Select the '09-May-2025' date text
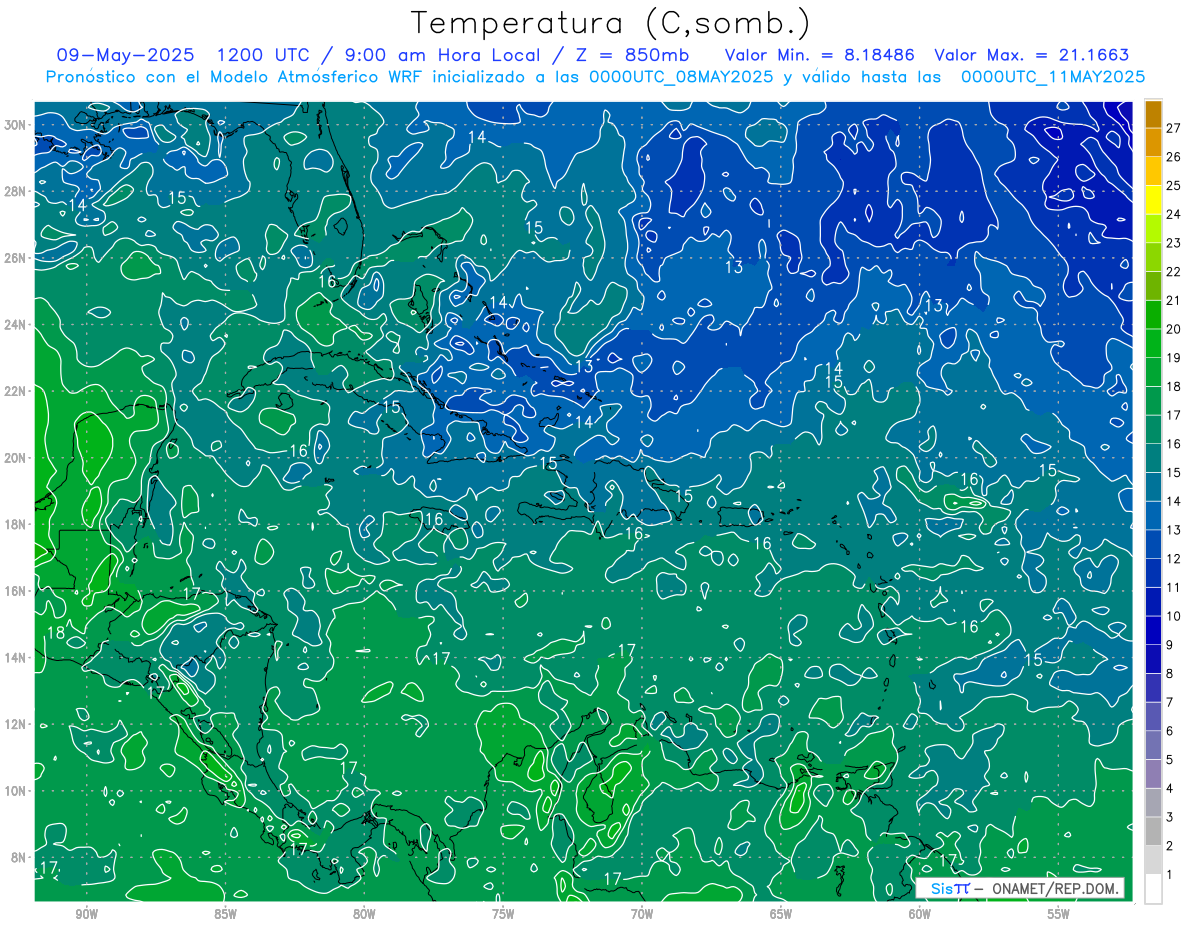 pyautogui.click(x=125, y=55)
